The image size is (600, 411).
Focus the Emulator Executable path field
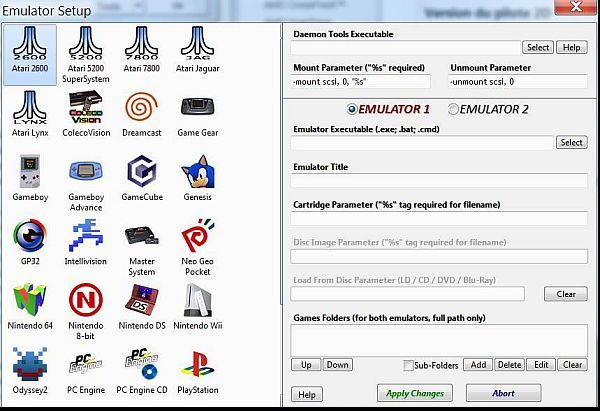pyautogui.click(x=422, y=142)
